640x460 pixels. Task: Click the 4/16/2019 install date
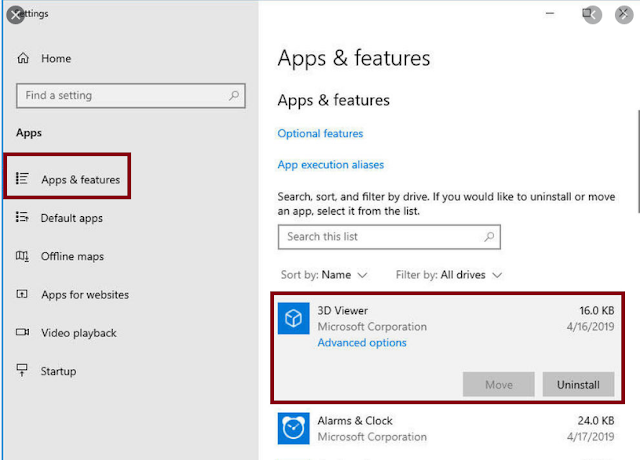tap(590, 327)
